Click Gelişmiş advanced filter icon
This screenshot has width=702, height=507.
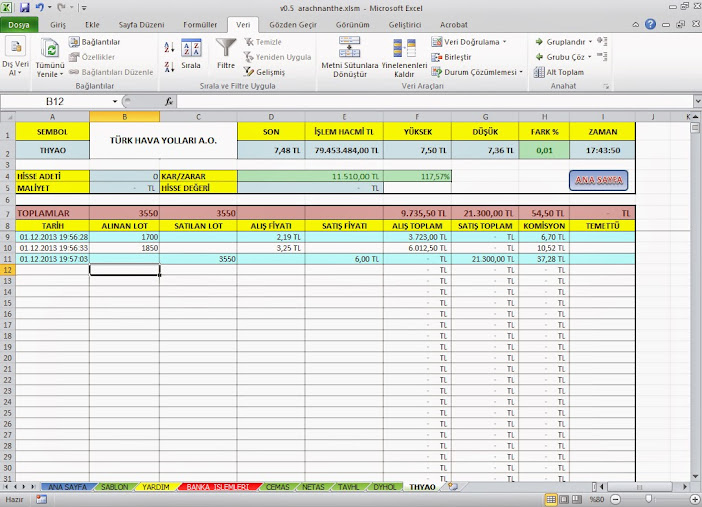248,72
